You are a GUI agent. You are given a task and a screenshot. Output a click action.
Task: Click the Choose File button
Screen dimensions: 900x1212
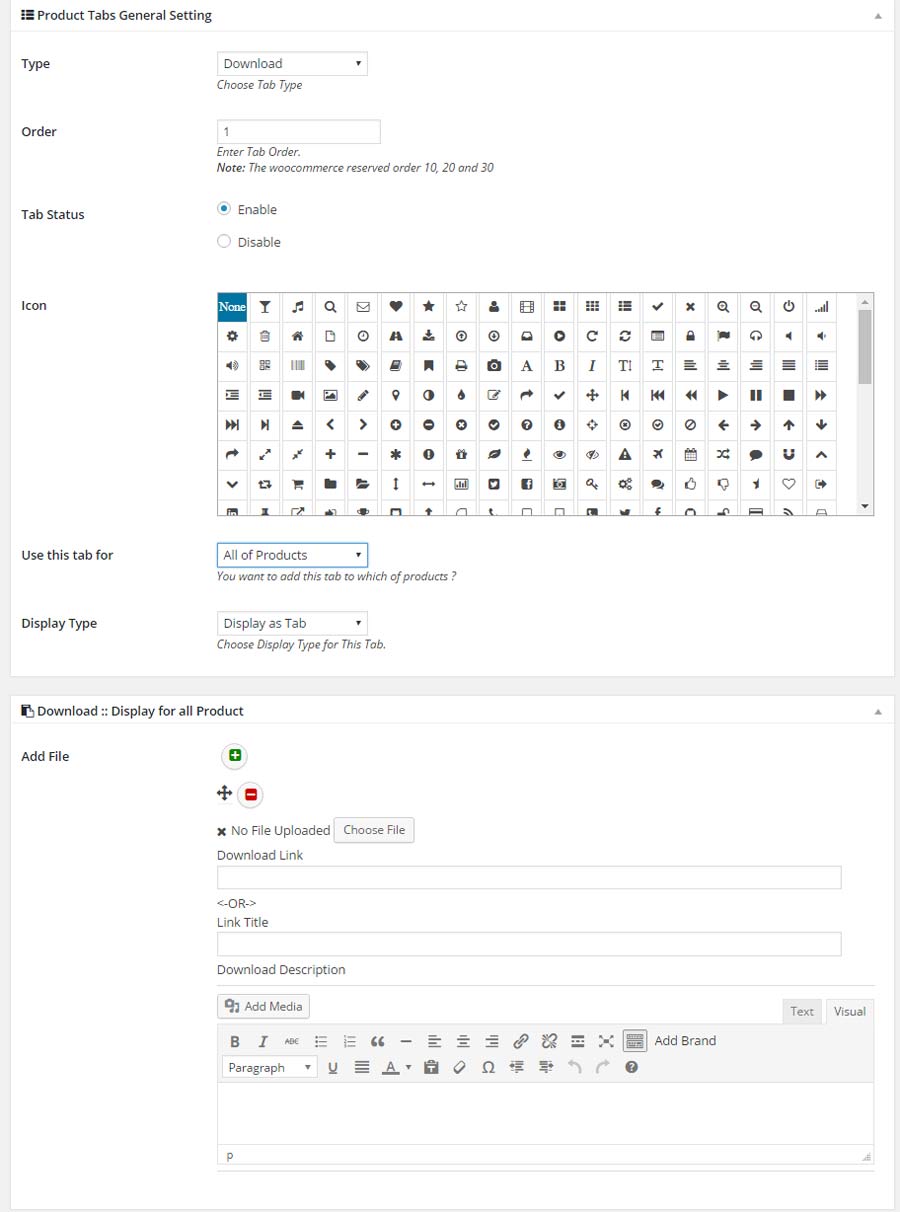coord(374,830)
